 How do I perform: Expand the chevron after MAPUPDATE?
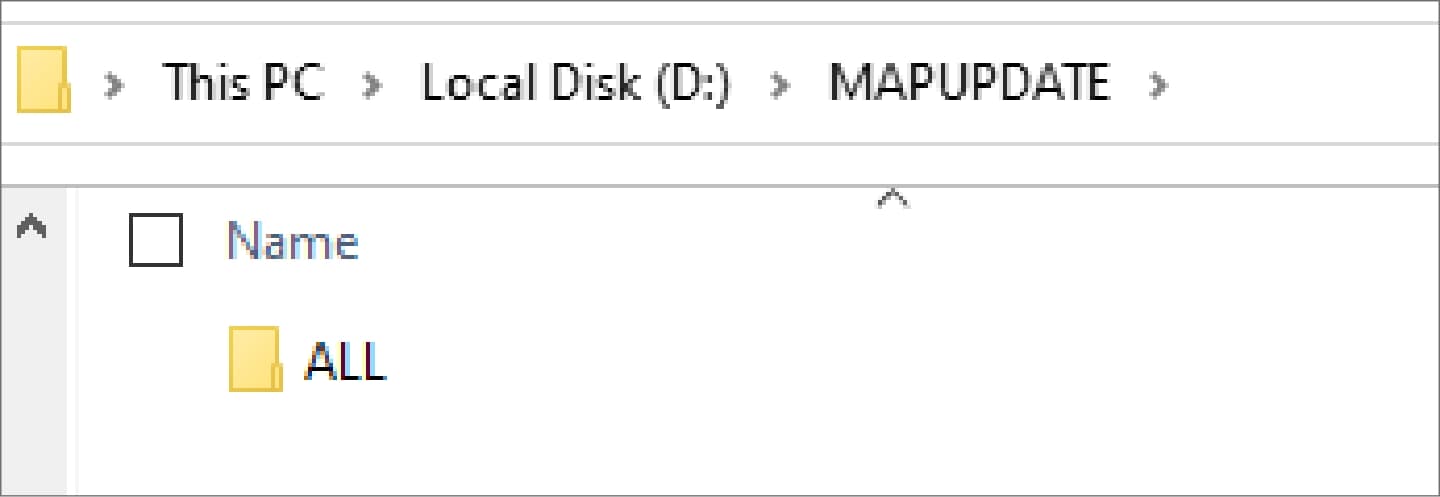click(1158, 85)
